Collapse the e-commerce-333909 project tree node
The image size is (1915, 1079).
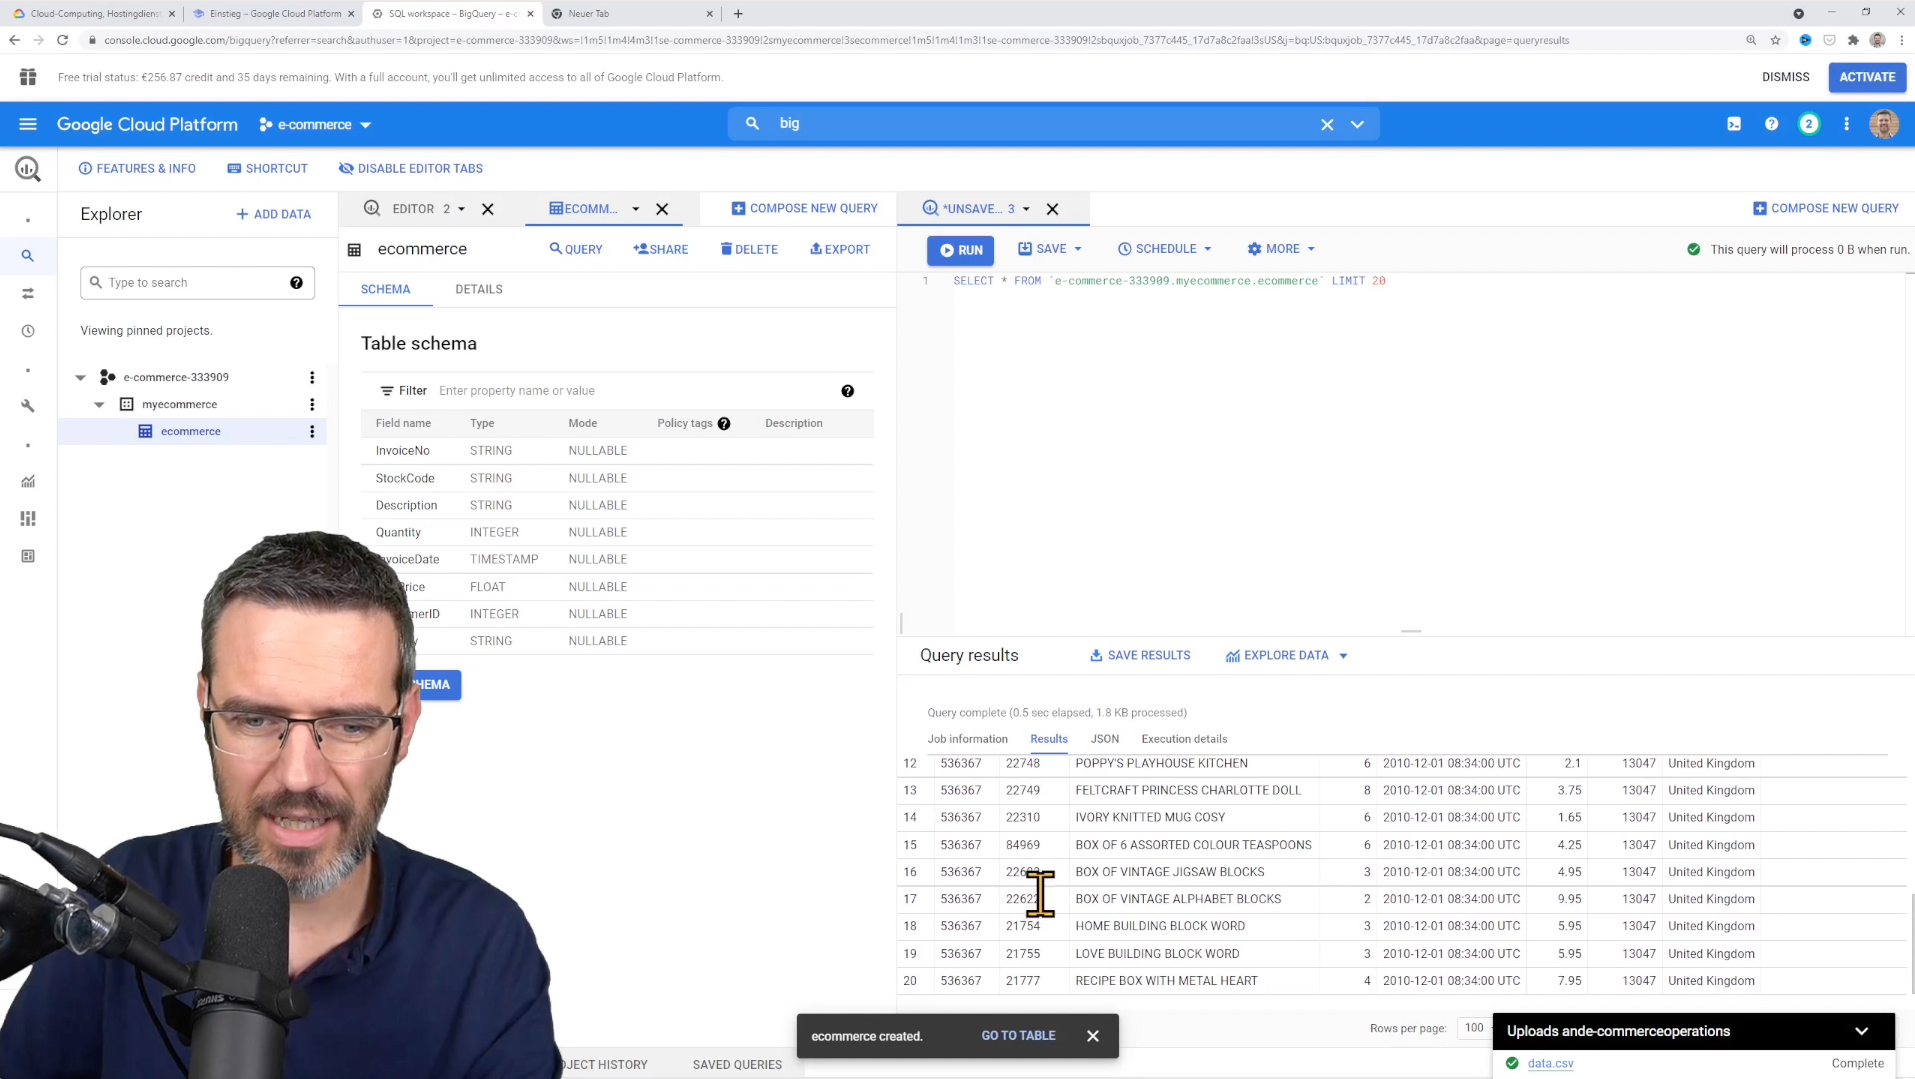[81, 377]
